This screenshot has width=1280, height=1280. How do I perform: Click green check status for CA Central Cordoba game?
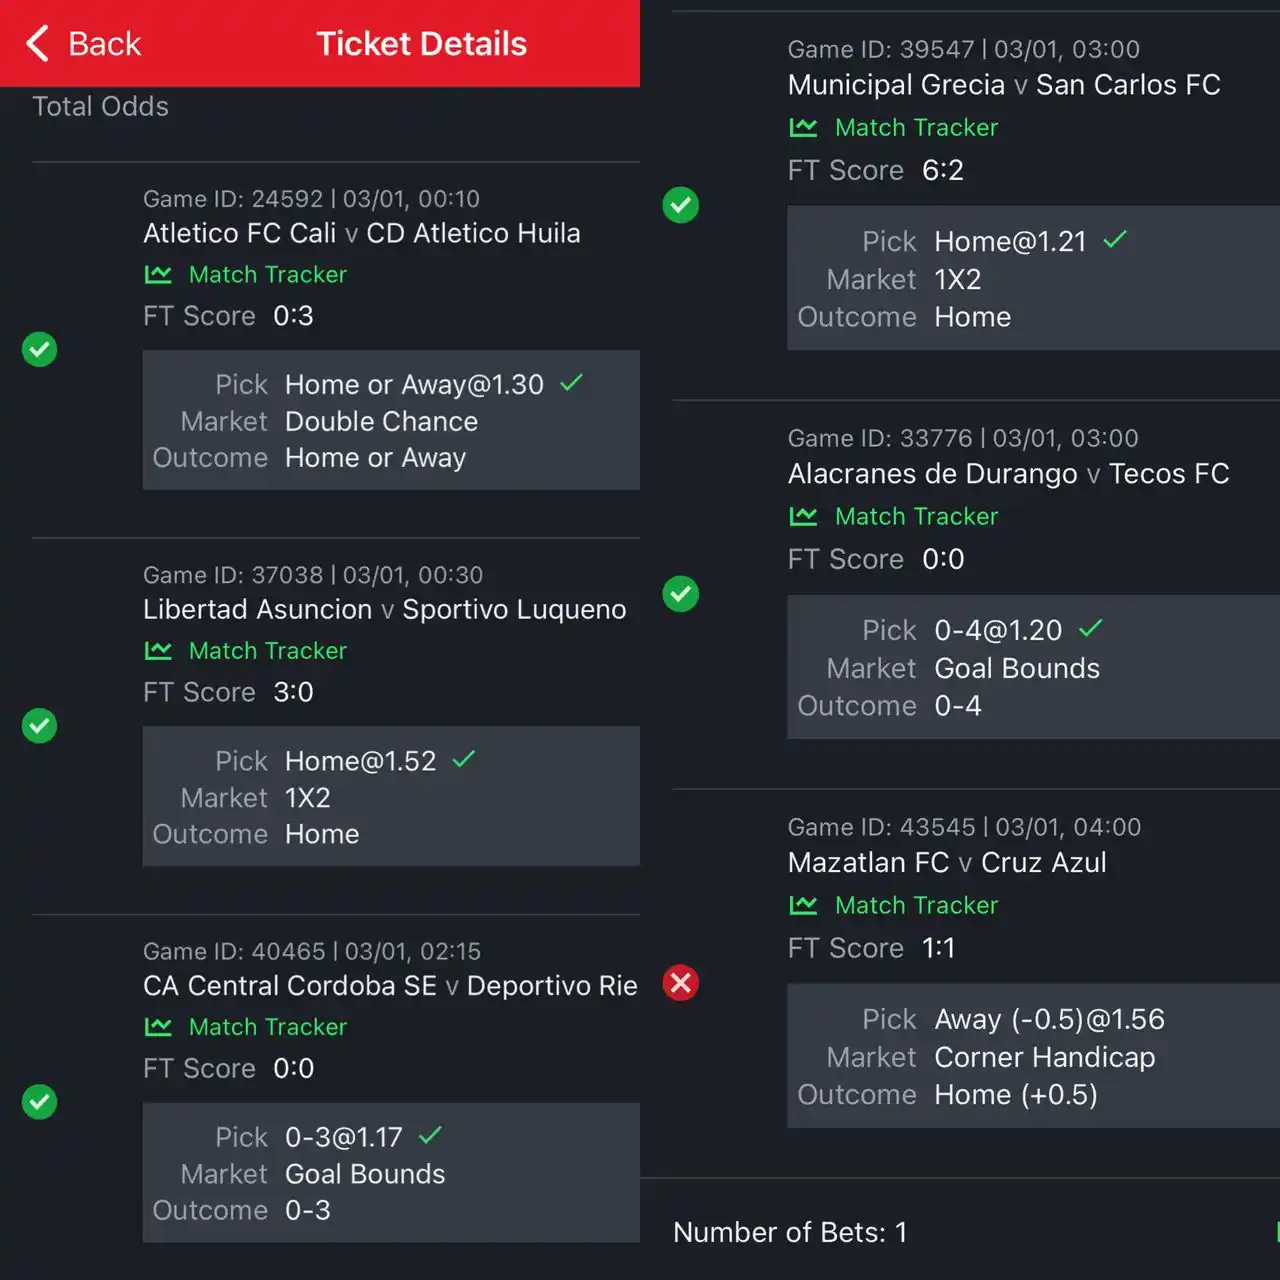[x=40, y=1102]
